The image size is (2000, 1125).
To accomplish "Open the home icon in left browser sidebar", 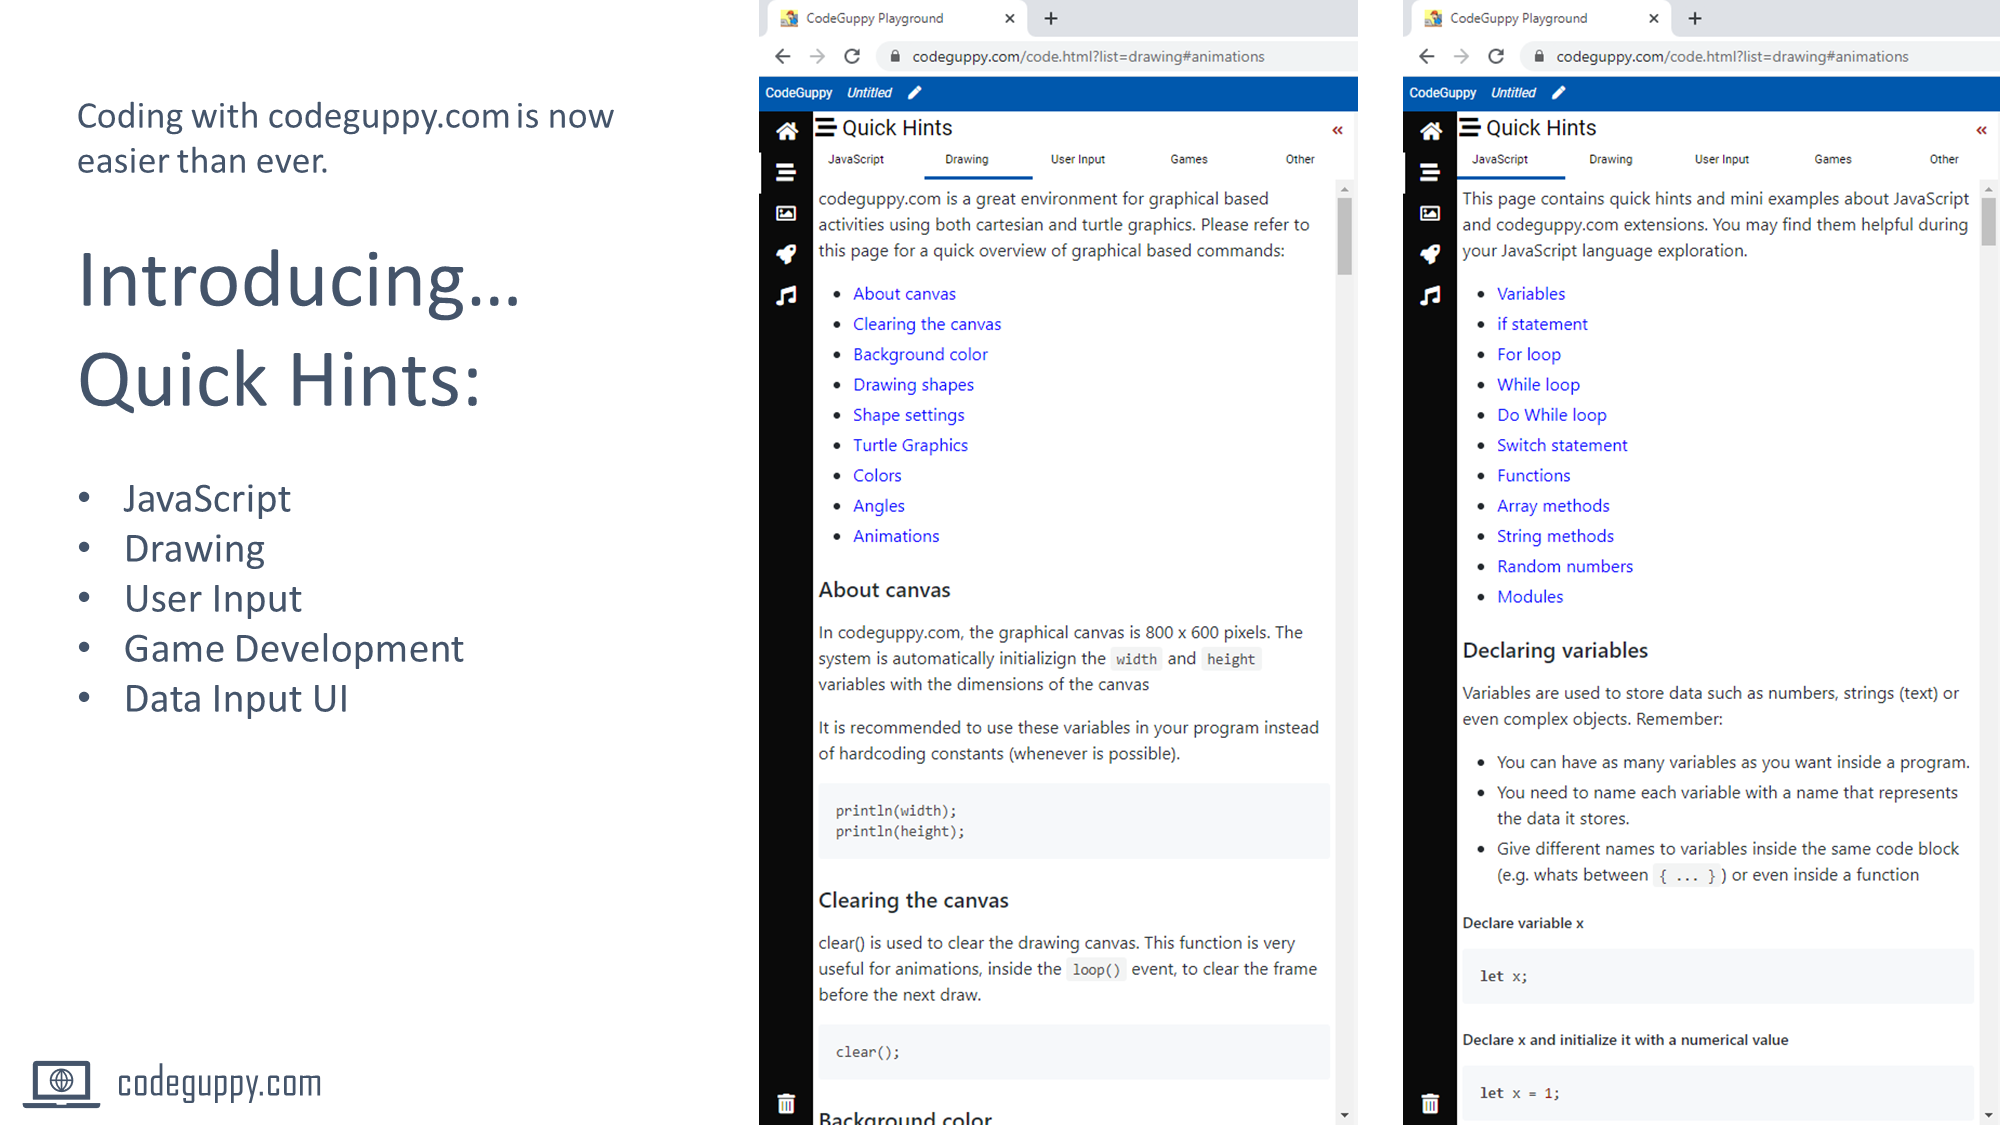I will tap(786, 131).
